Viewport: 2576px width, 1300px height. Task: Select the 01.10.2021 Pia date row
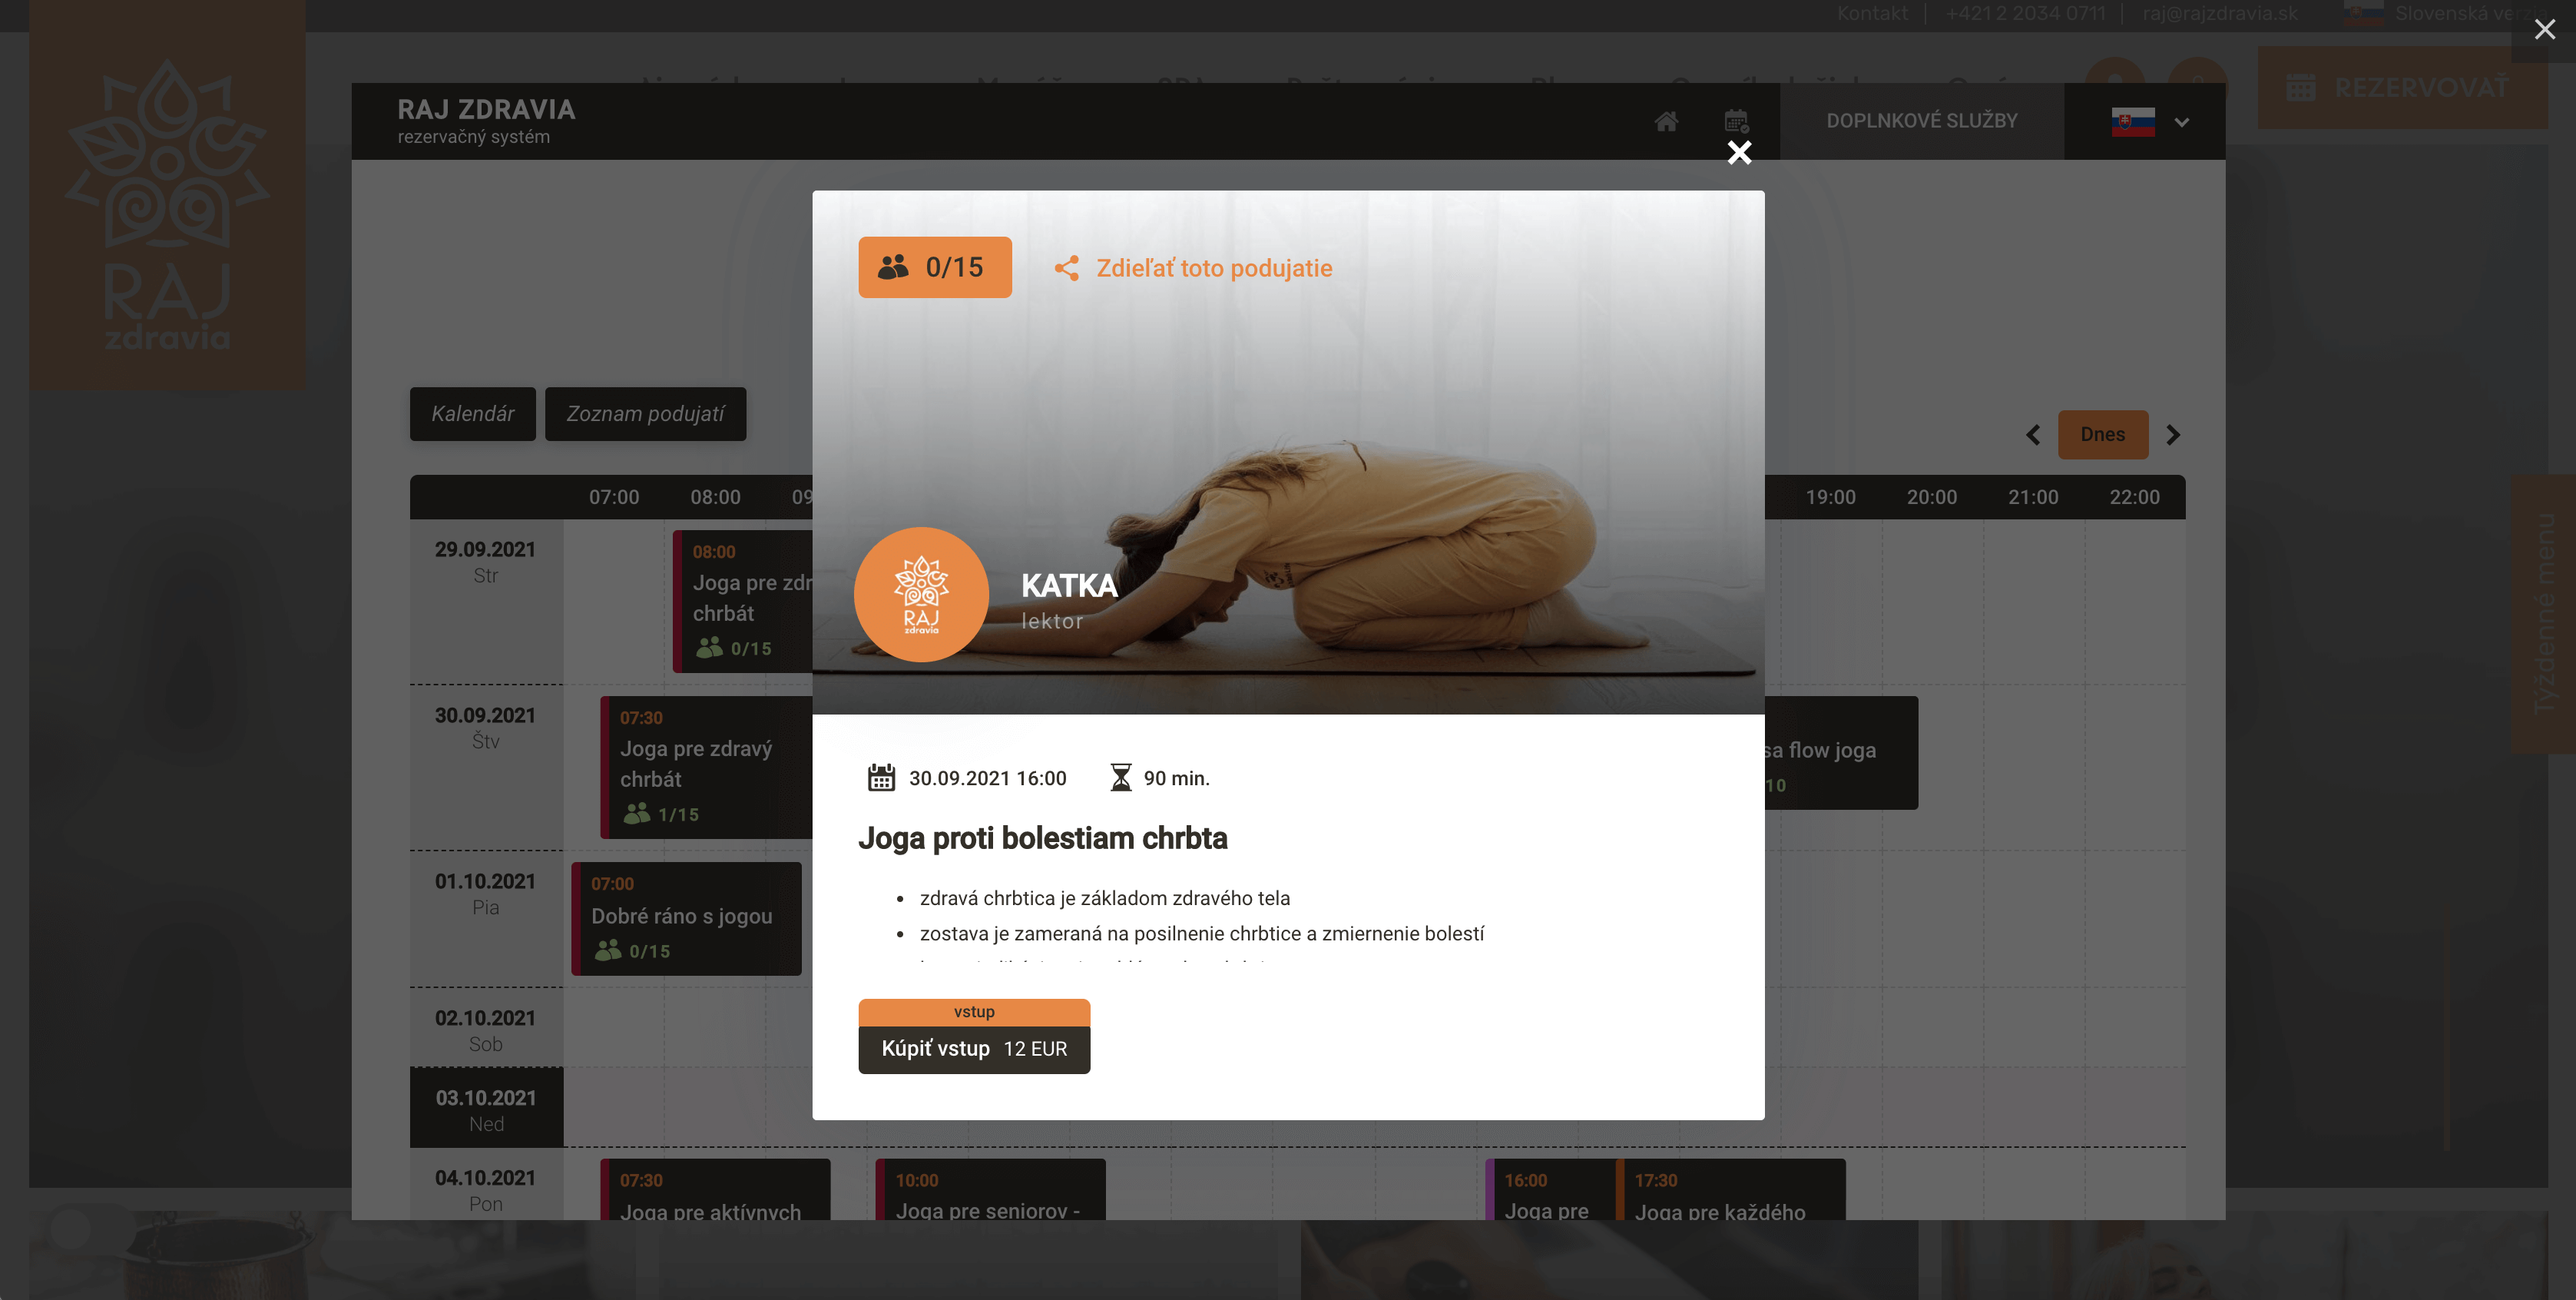pyautogui.click(x=486, y=918)
